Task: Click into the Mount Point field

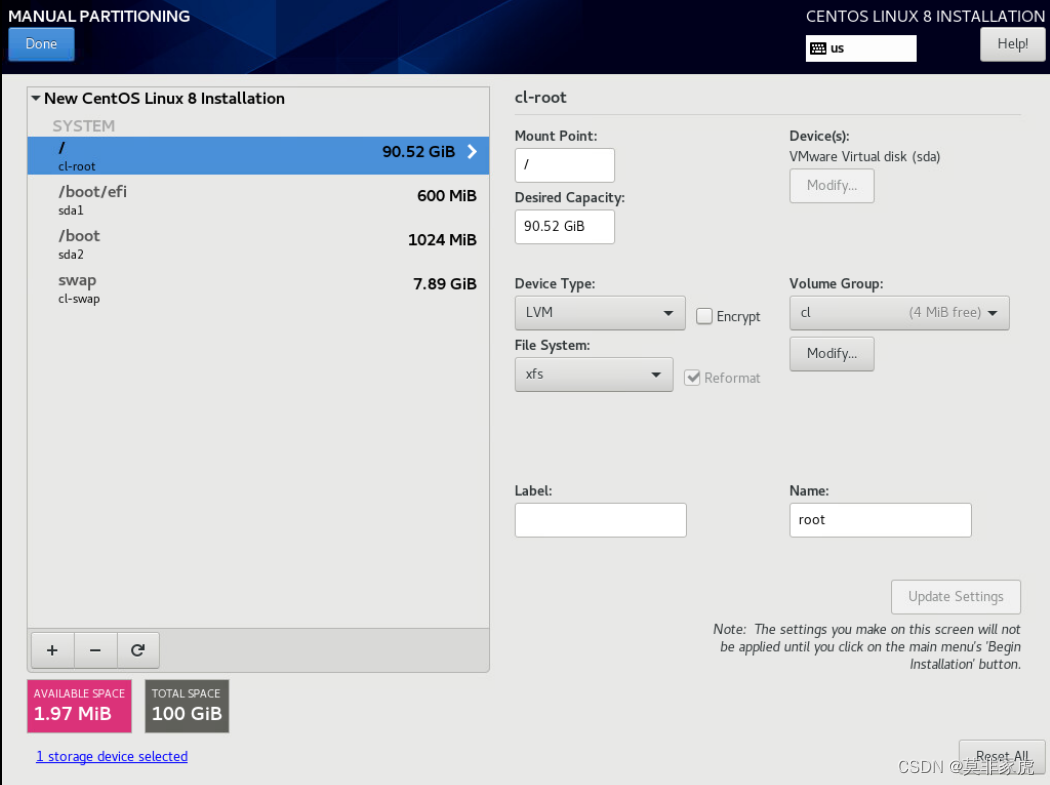Action: (565, 165)
